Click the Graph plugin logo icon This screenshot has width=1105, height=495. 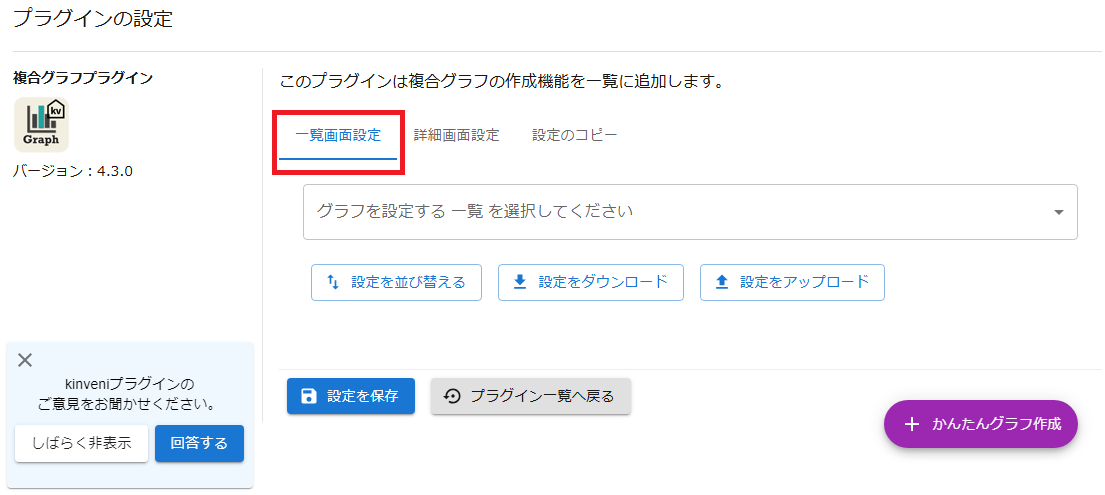pyautogui.click(x=42, y=124)
